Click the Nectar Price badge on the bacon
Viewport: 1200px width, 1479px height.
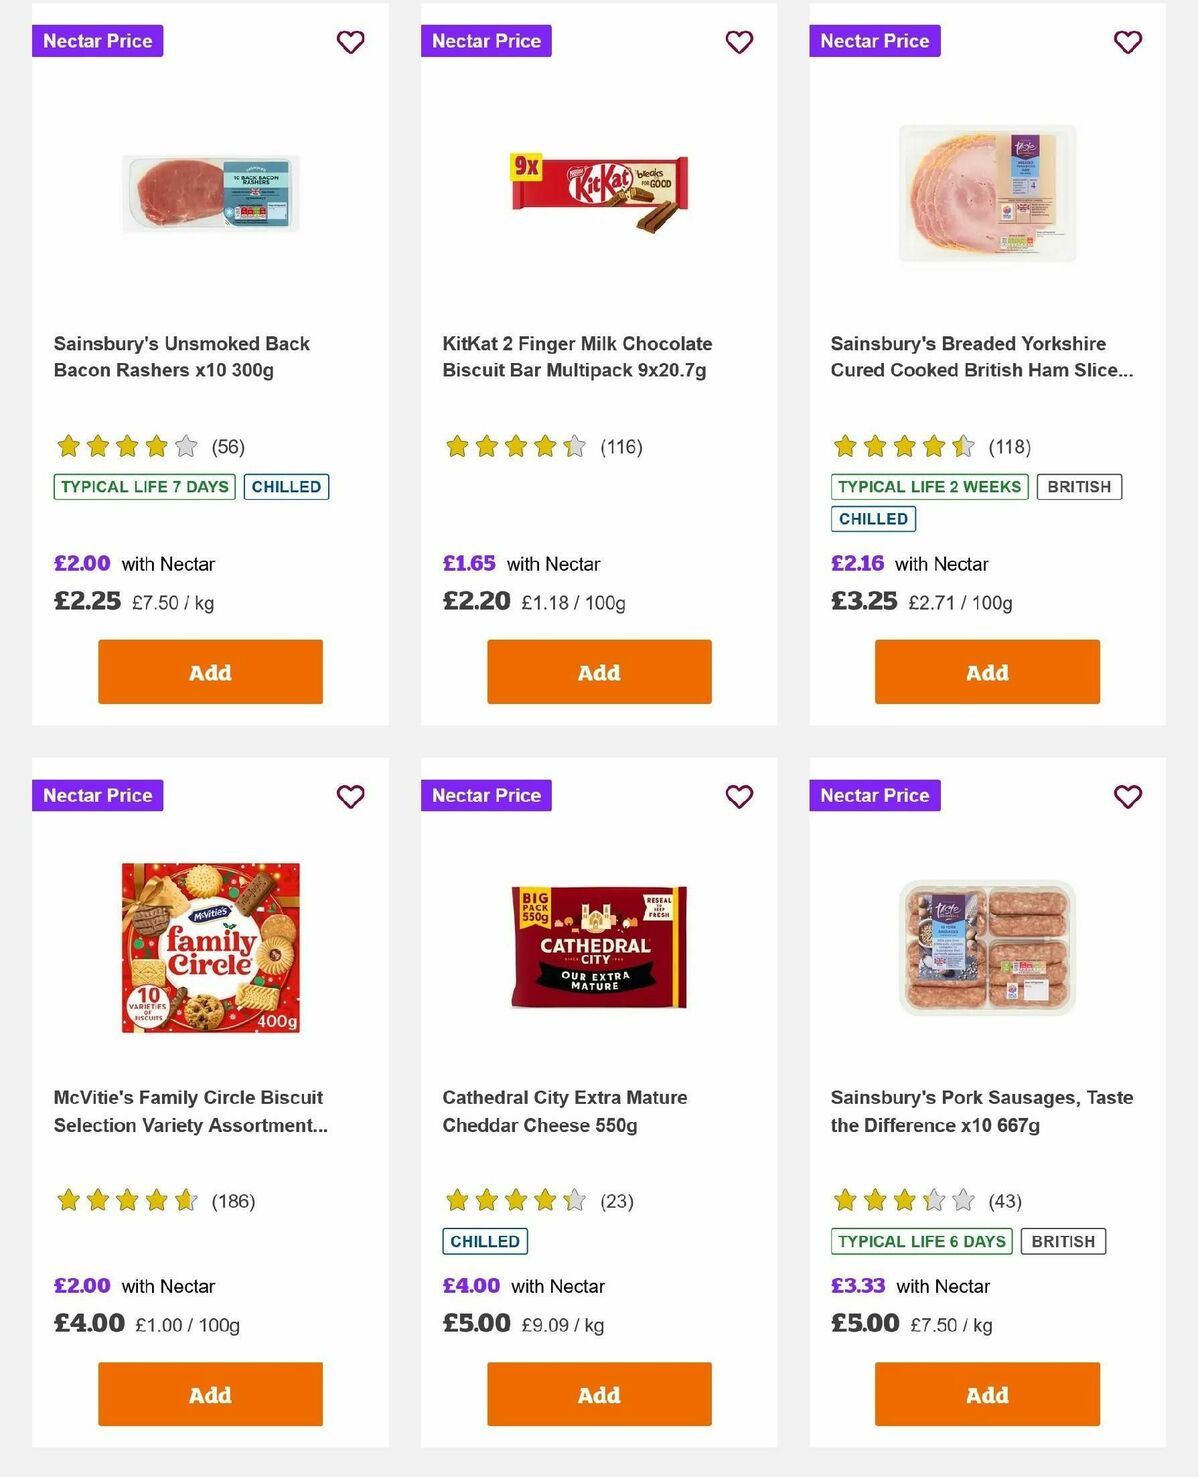pos(97,41)
